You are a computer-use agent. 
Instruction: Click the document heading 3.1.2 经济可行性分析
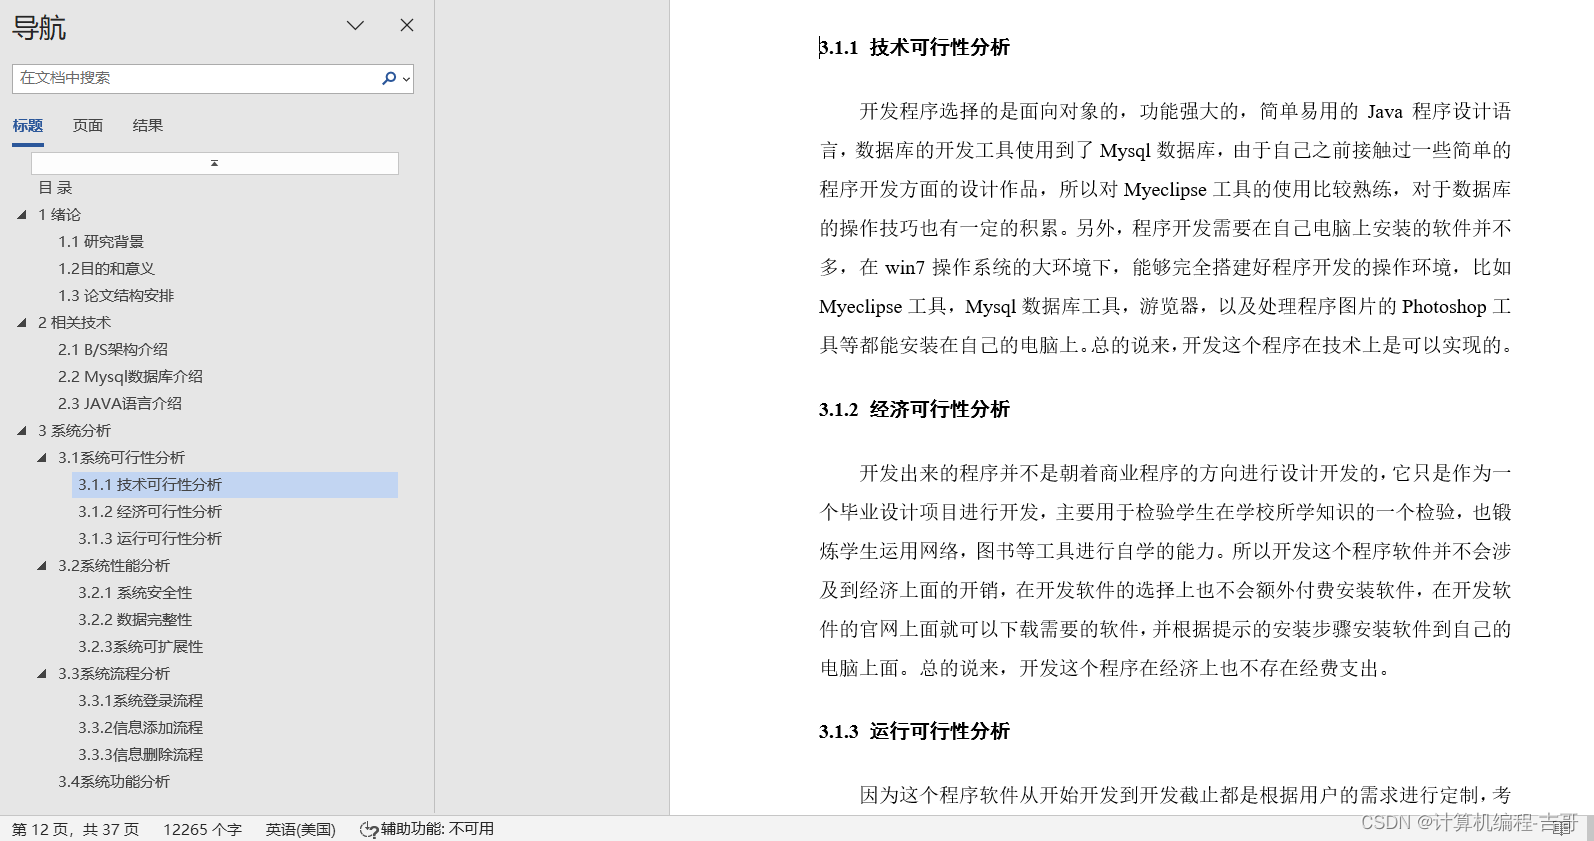tap(915, 409)
